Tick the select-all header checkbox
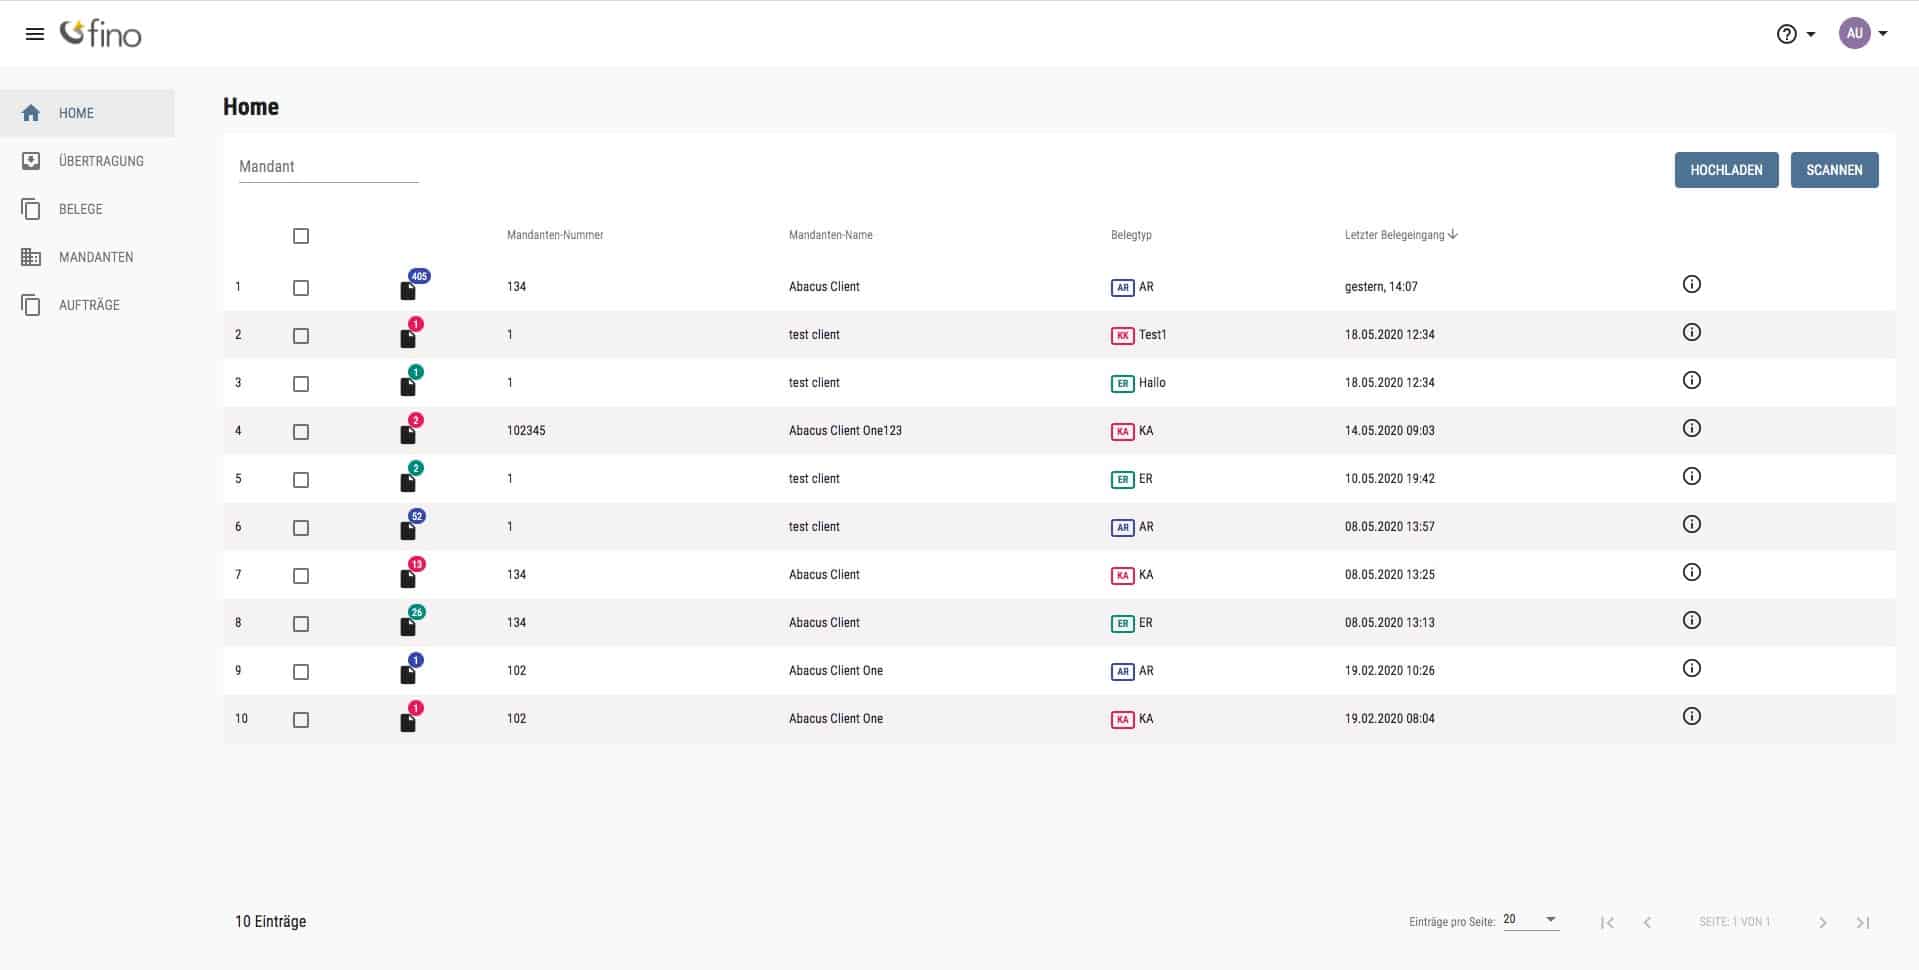This screenshot has width=1919, height=970. [301, 236]
